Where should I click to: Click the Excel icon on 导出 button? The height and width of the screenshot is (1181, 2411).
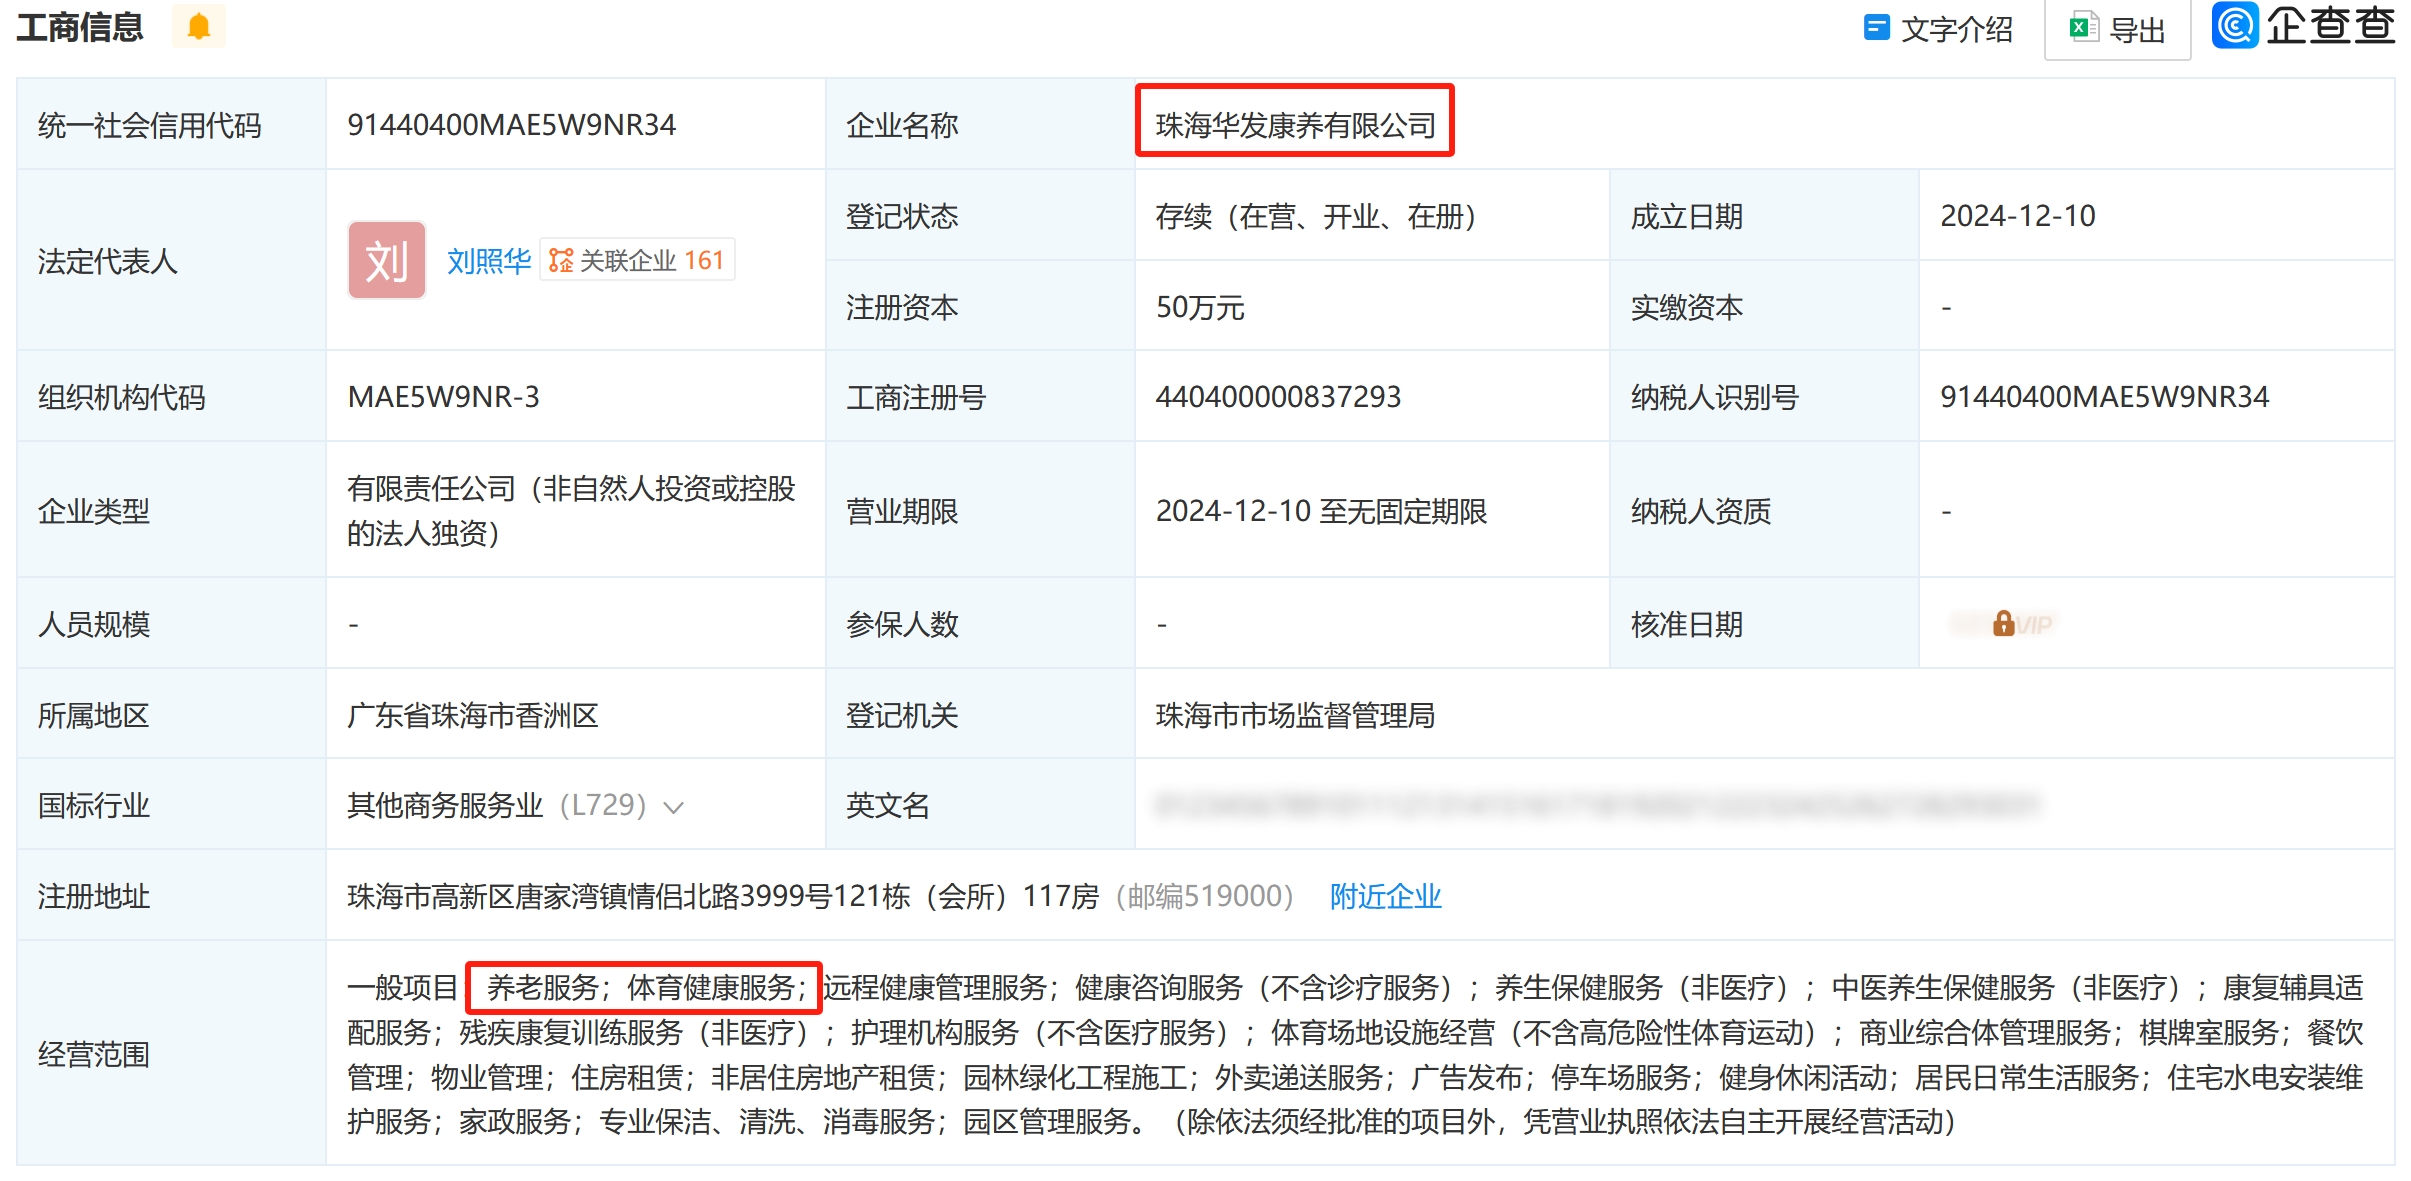pos(2083,27)
